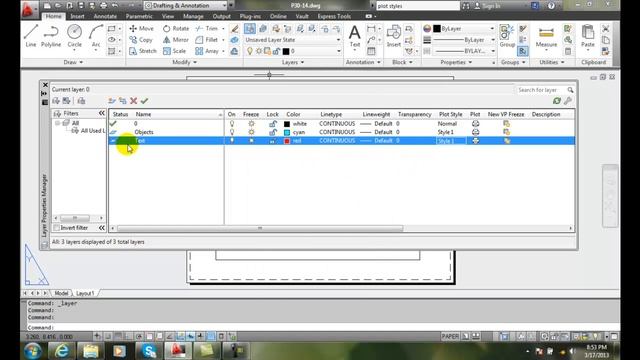This screenshot has width=640, height=360.
Task: Select the Arc tool
Action: 96,36
